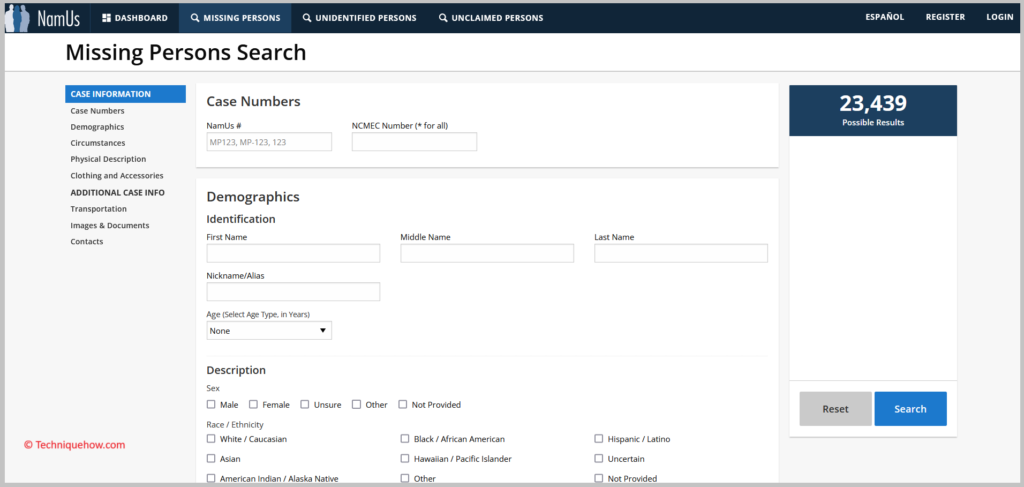Jump to Images & Documents section

[x=110, y=225]
